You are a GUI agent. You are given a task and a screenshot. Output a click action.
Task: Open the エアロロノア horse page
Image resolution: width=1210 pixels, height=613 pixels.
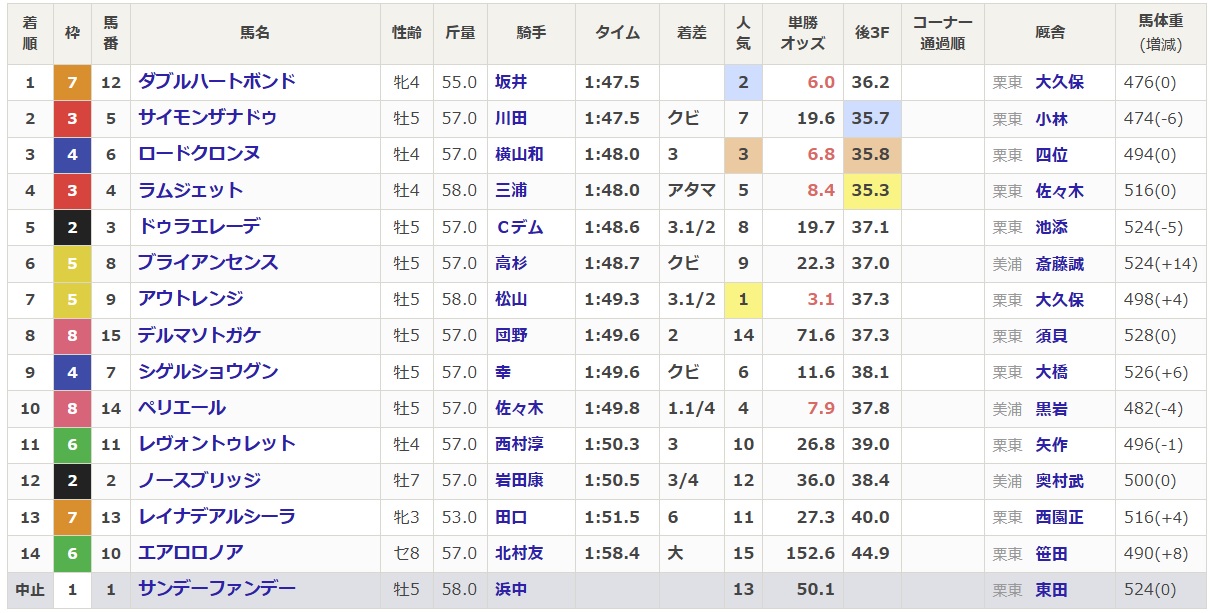(x=190, y=553)
